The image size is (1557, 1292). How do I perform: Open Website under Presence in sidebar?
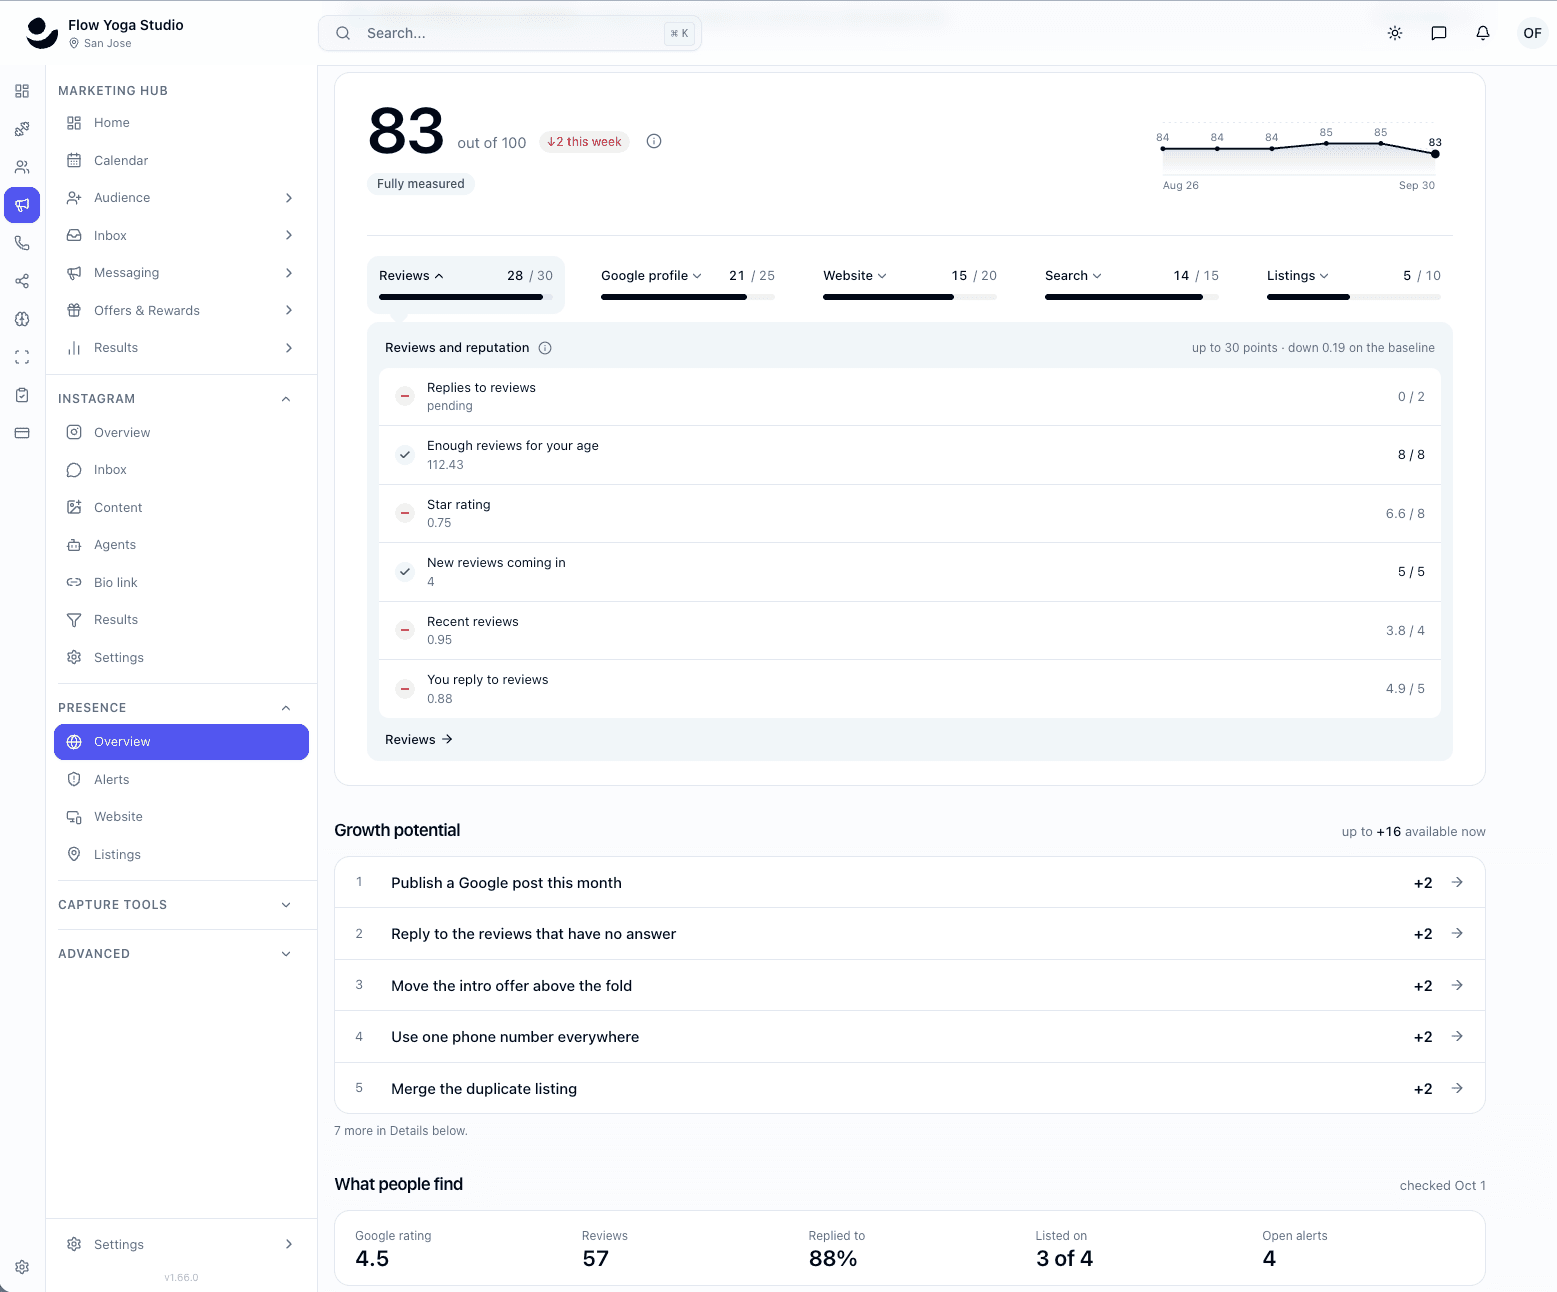coord(181,817)
